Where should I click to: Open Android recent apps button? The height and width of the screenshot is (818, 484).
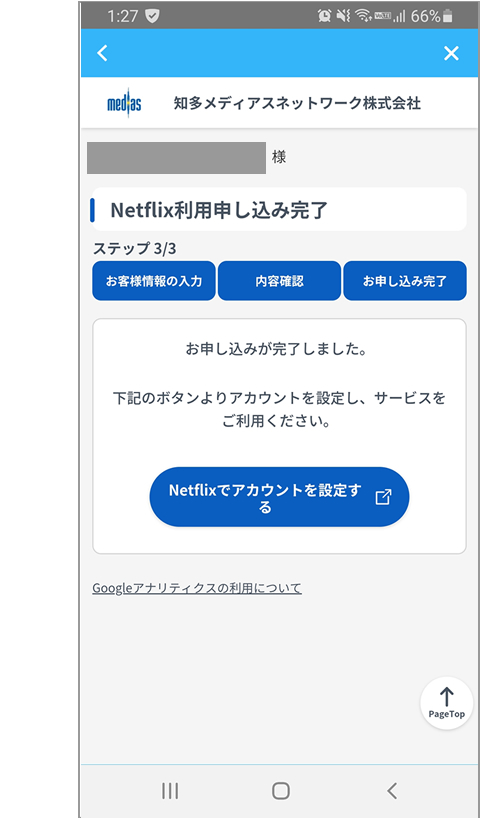click(x=170, y=791)
